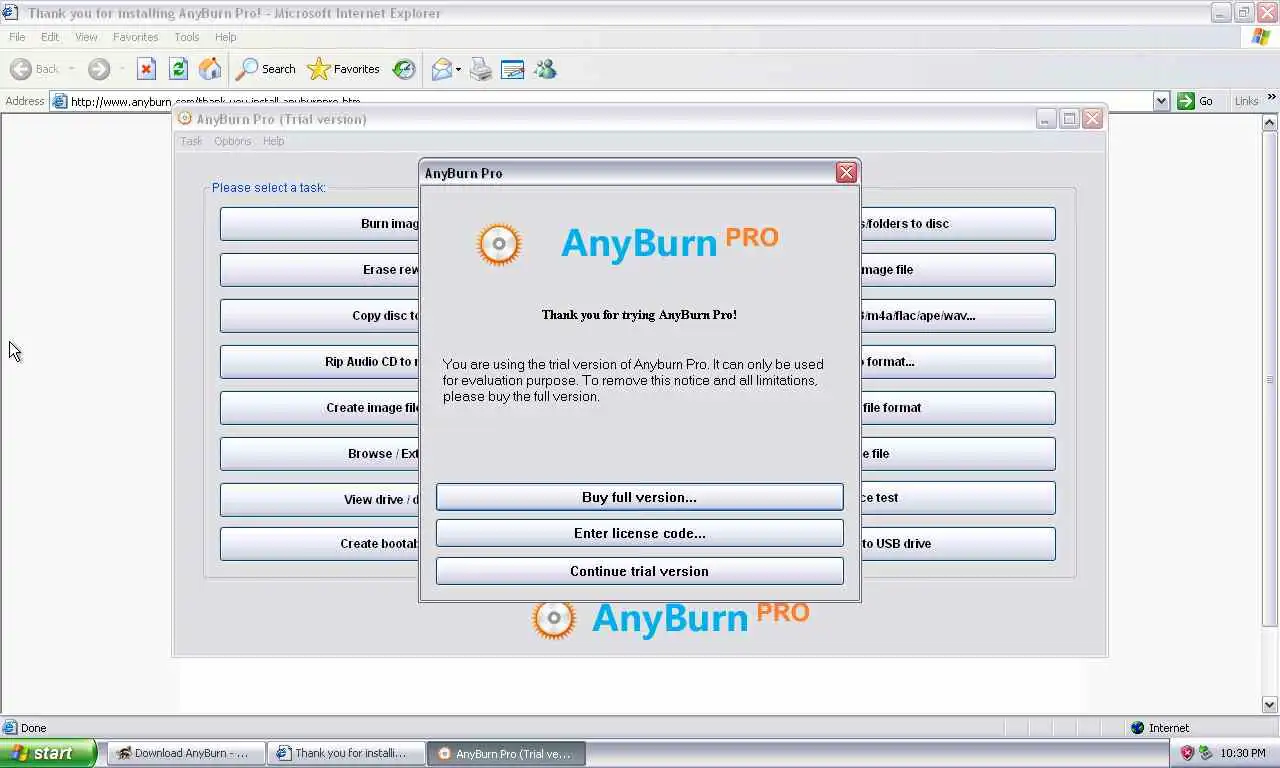Click into the IE address field

[x=610, y=101]
